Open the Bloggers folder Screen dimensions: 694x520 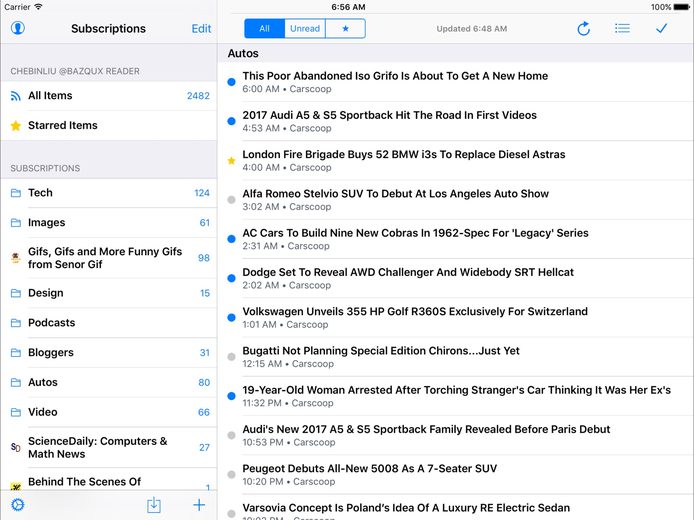click(109, 353)
